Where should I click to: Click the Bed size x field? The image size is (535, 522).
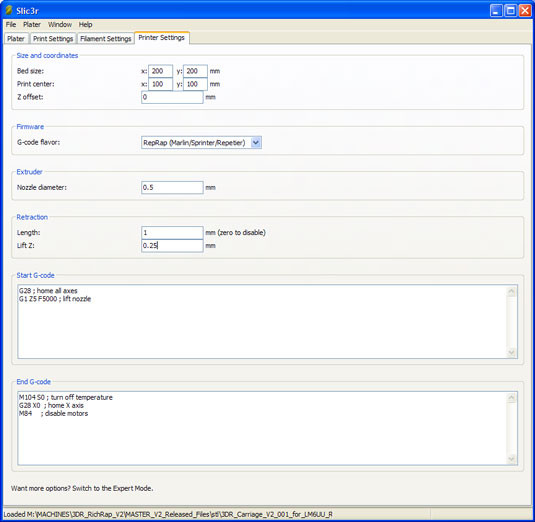160,71
